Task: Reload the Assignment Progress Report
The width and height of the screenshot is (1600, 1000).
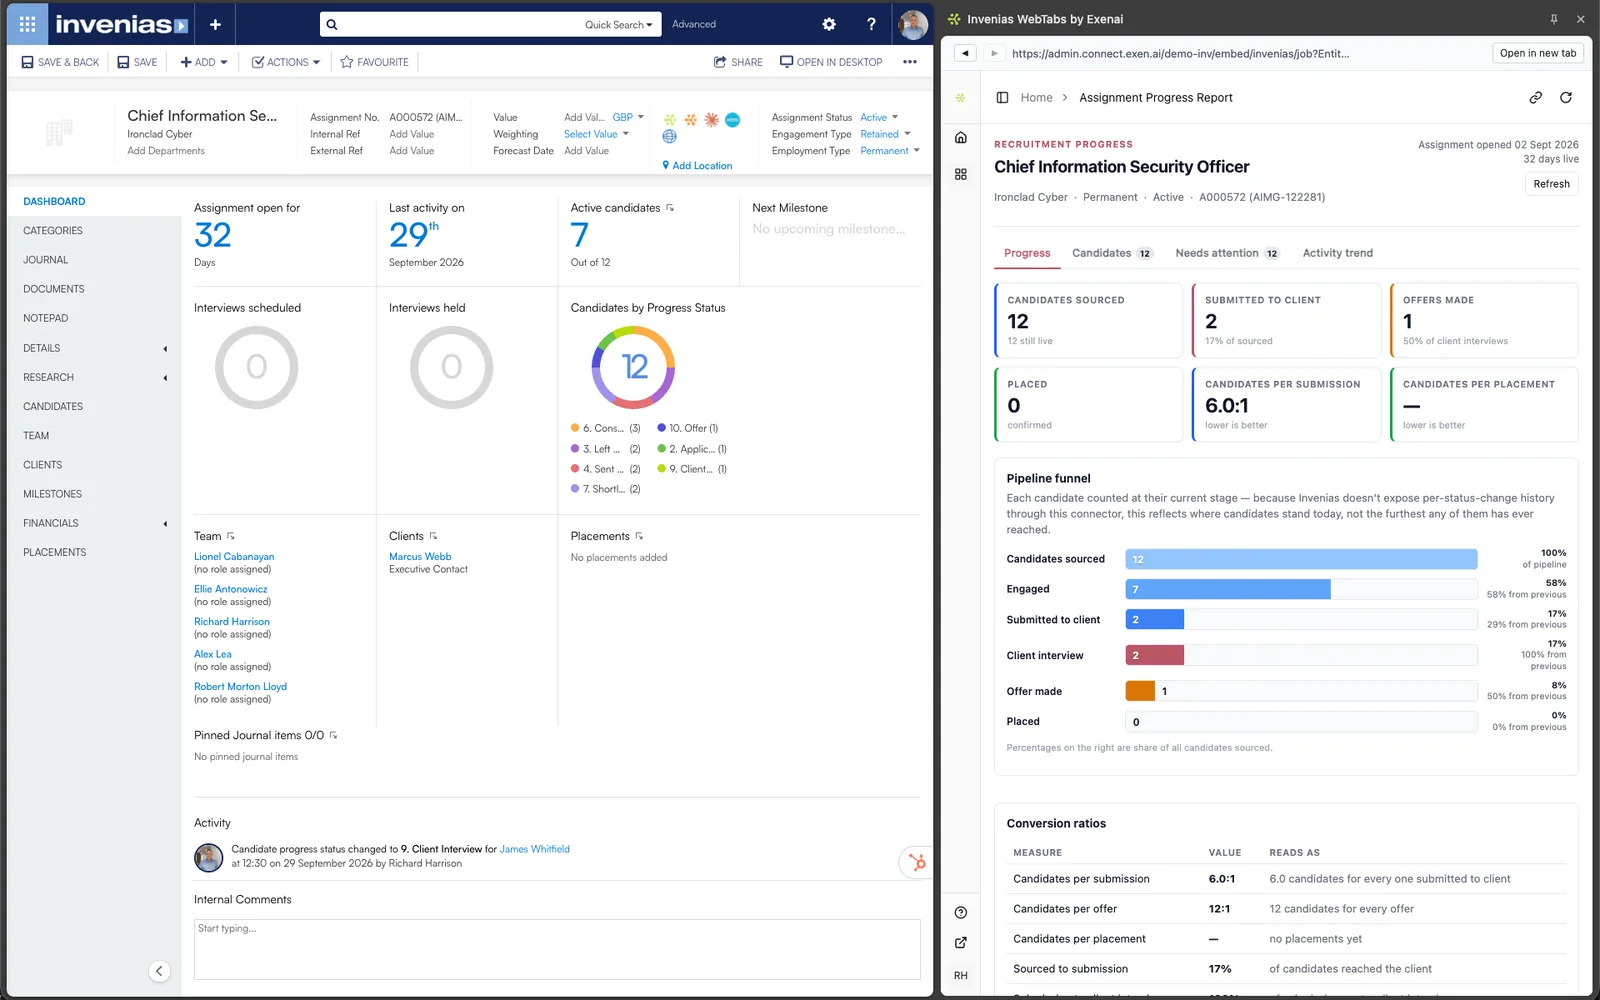Action: tap(1566, 97)
